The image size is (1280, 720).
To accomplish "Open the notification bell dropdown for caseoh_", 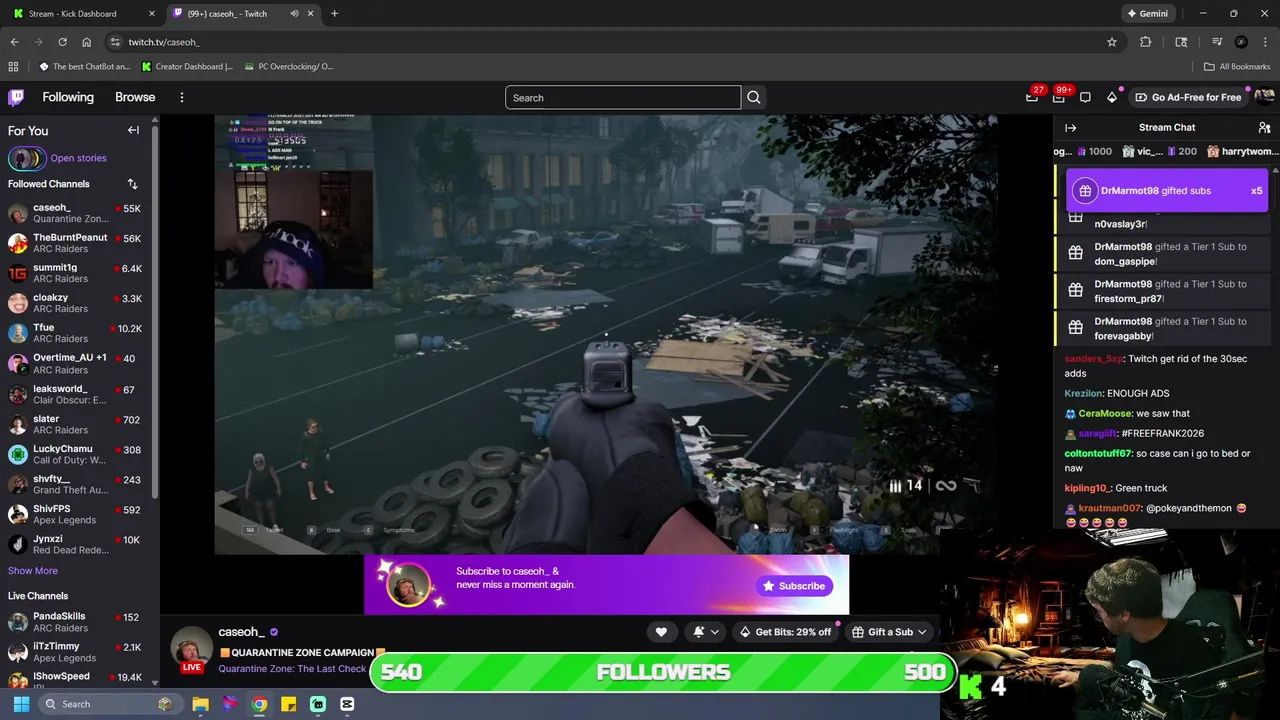I will tap(704, 632).
